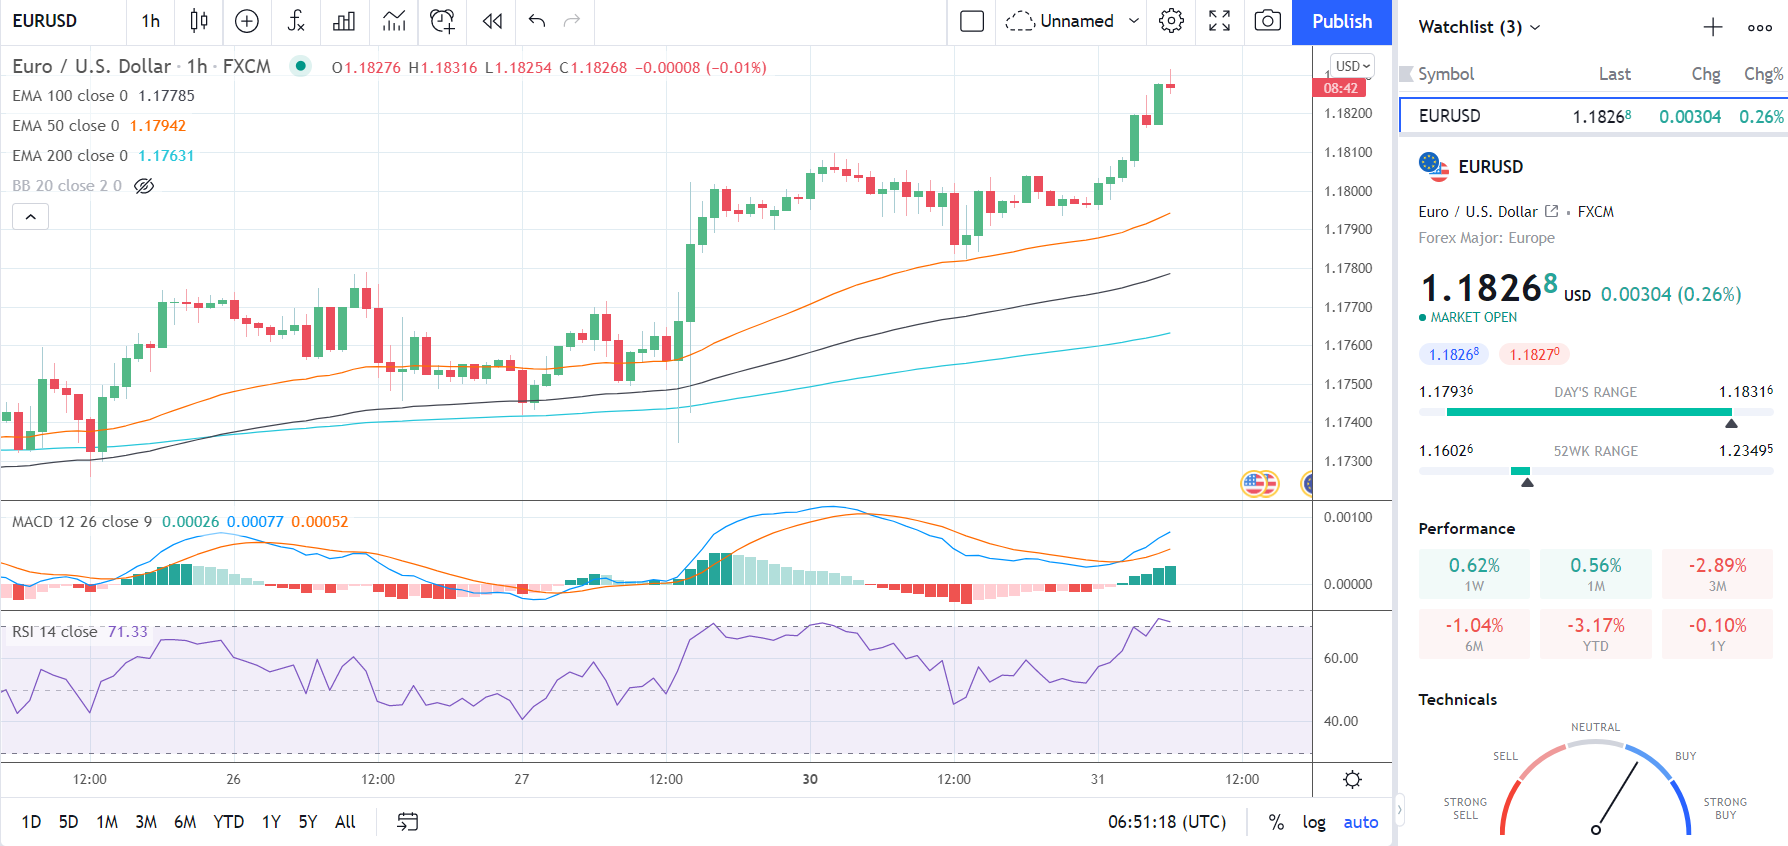Image resolution: width=1788 pixels, height=846 pixels.
Task: Select the YTD range tab
Action: (229, 822)
